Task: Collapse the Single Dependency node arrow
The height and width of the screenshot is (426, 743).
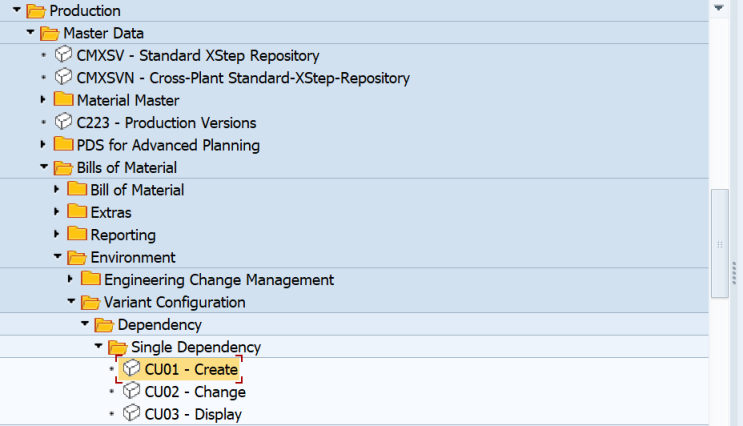Action: pos(99,346)
